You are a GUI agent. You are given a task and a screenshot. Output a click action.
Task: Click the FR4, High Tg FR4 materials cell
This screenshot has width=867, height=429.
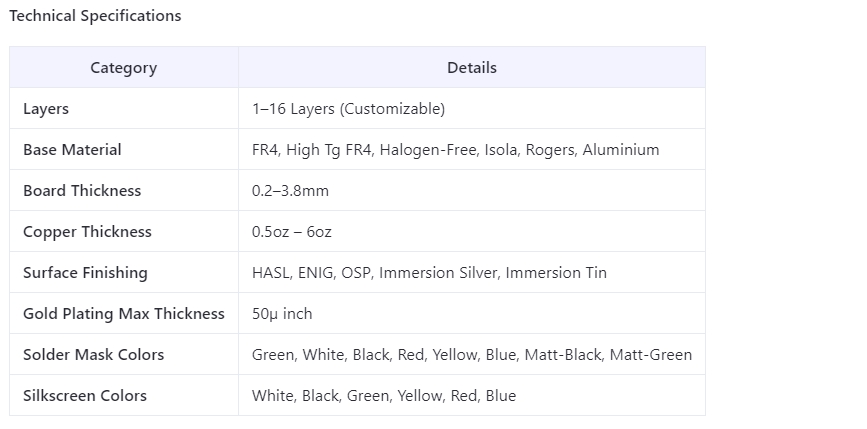(x=472, y=149)
